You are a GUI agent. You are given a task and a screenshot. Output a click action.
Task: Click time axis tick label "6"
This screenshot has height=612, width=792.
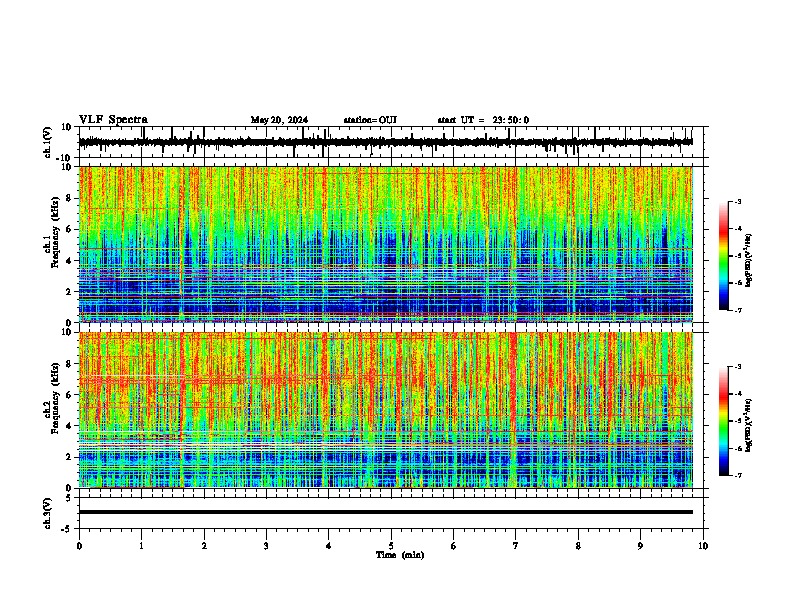tap(454, 546)
